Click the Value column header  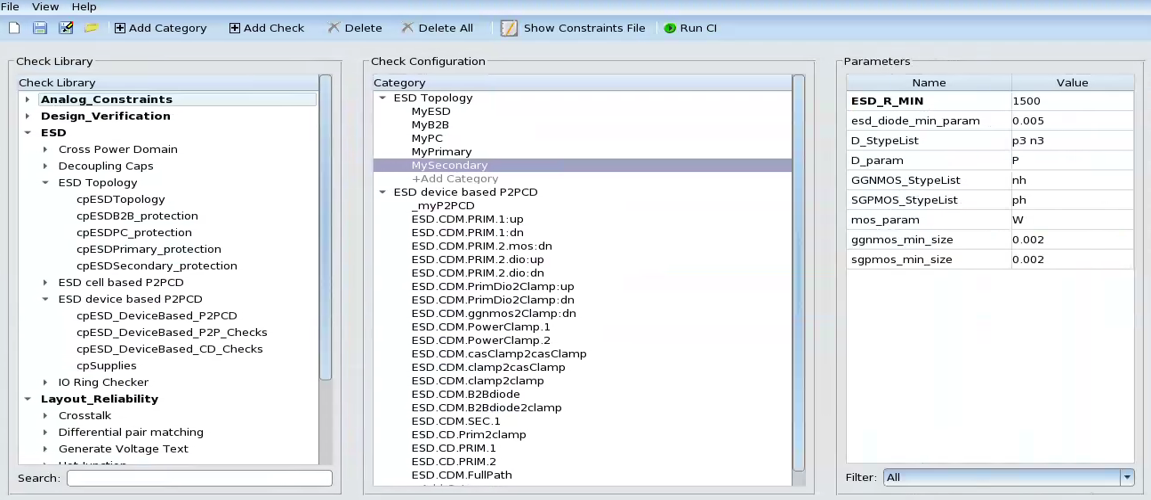1072,83
